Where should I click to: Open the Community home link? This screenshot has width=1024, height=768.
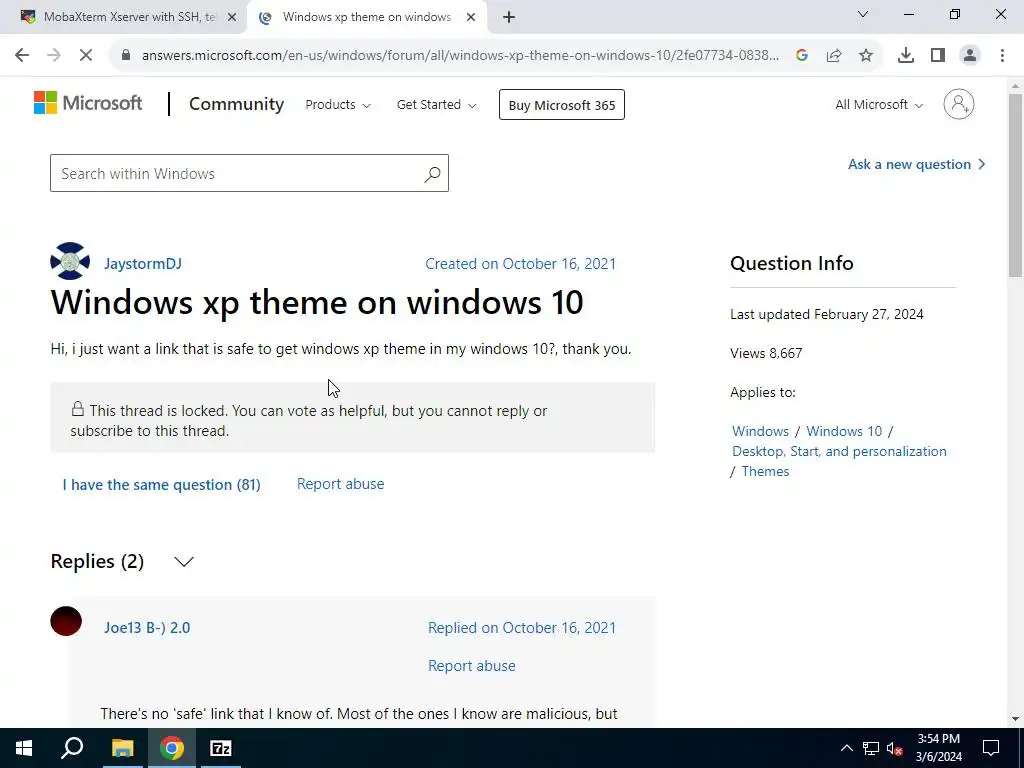(x=236, y=104)
